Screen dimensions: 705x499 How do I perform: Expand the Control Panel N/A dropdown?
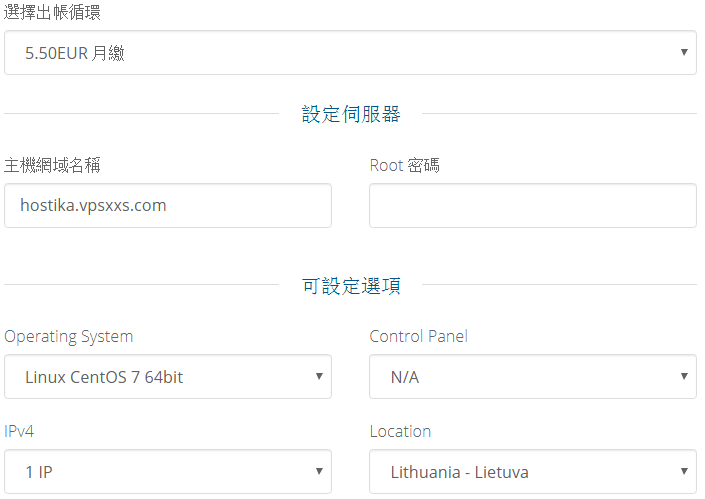click(x=533, y=376)
